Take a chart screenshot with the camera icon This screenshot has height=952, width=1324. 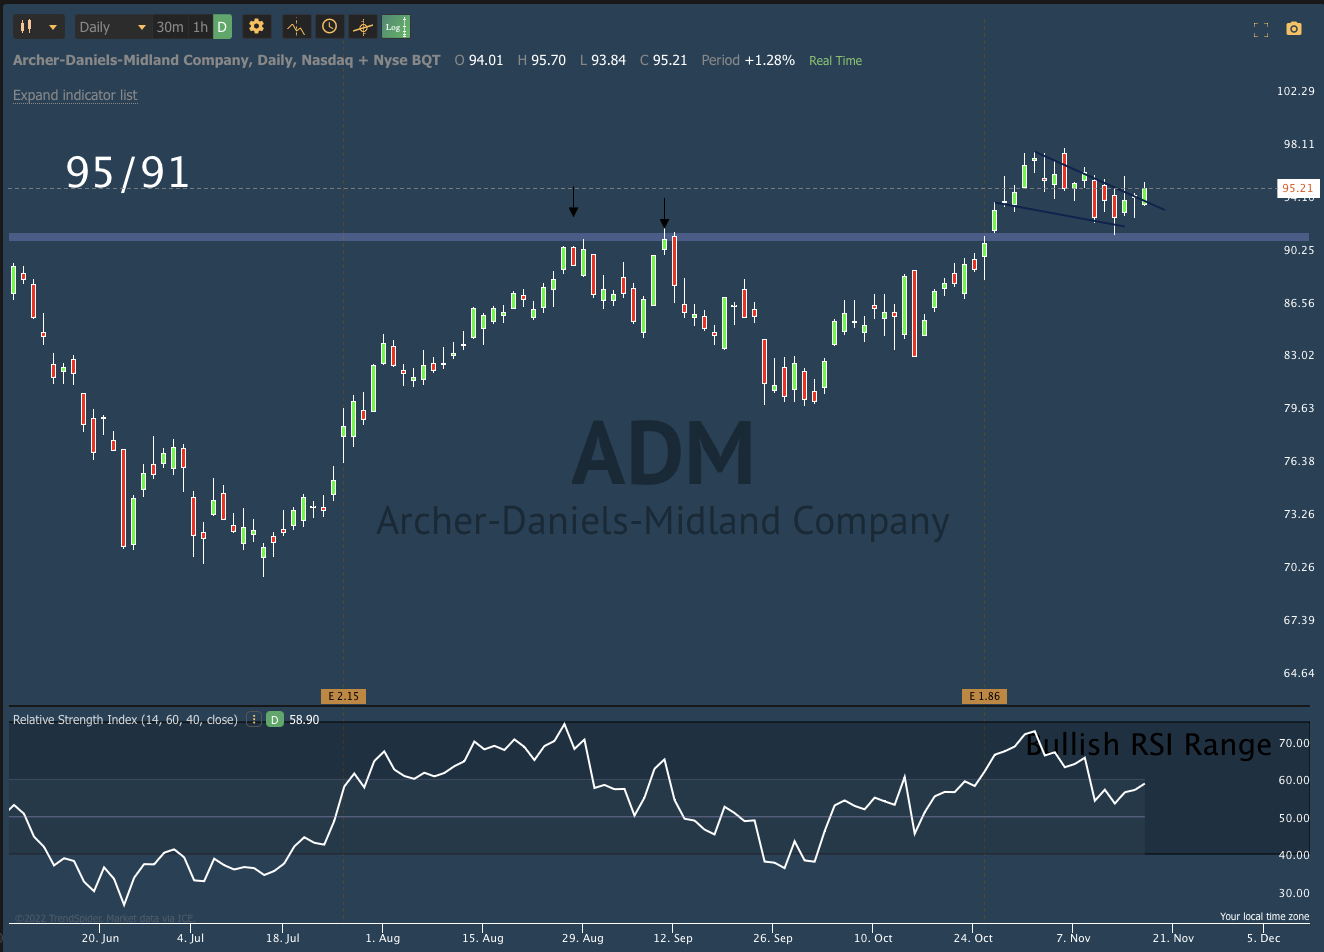click(1294, 30)
